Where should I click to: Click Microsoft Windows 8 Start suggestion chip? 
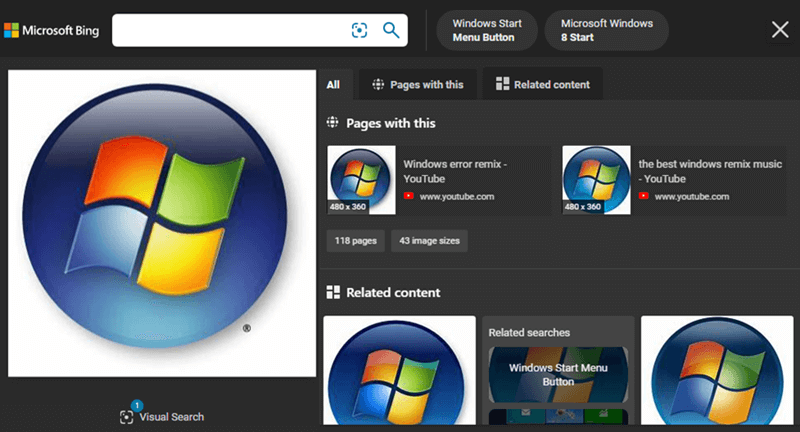(606, 30)
